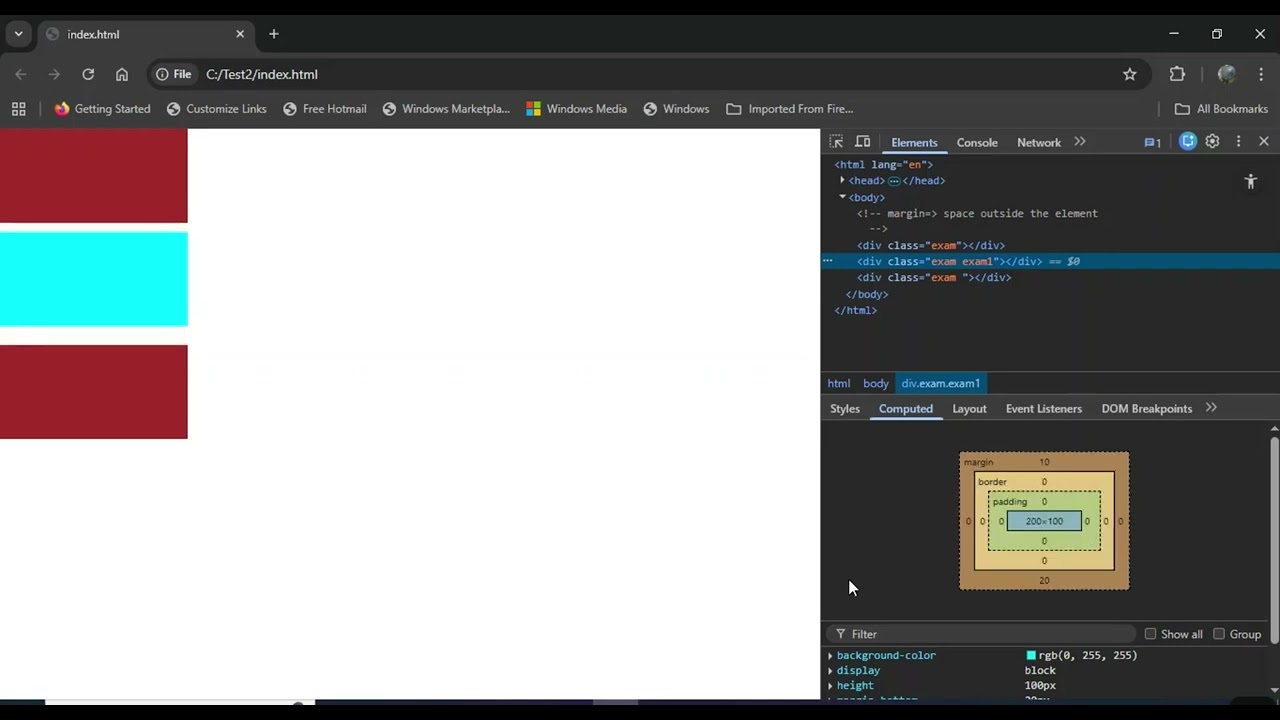The image size is (1280, 720).
Task: Click the div.exam.exam1 breadcrumb
Action: point(941,383)
